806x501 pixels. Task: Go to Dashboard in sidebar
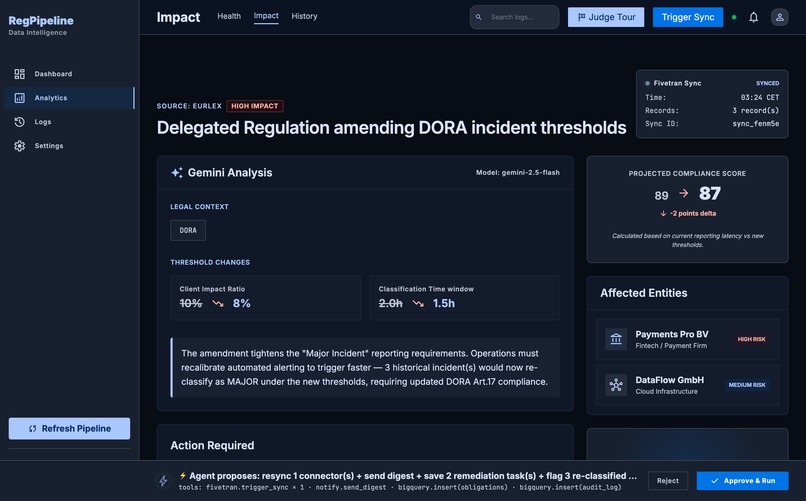69,74
